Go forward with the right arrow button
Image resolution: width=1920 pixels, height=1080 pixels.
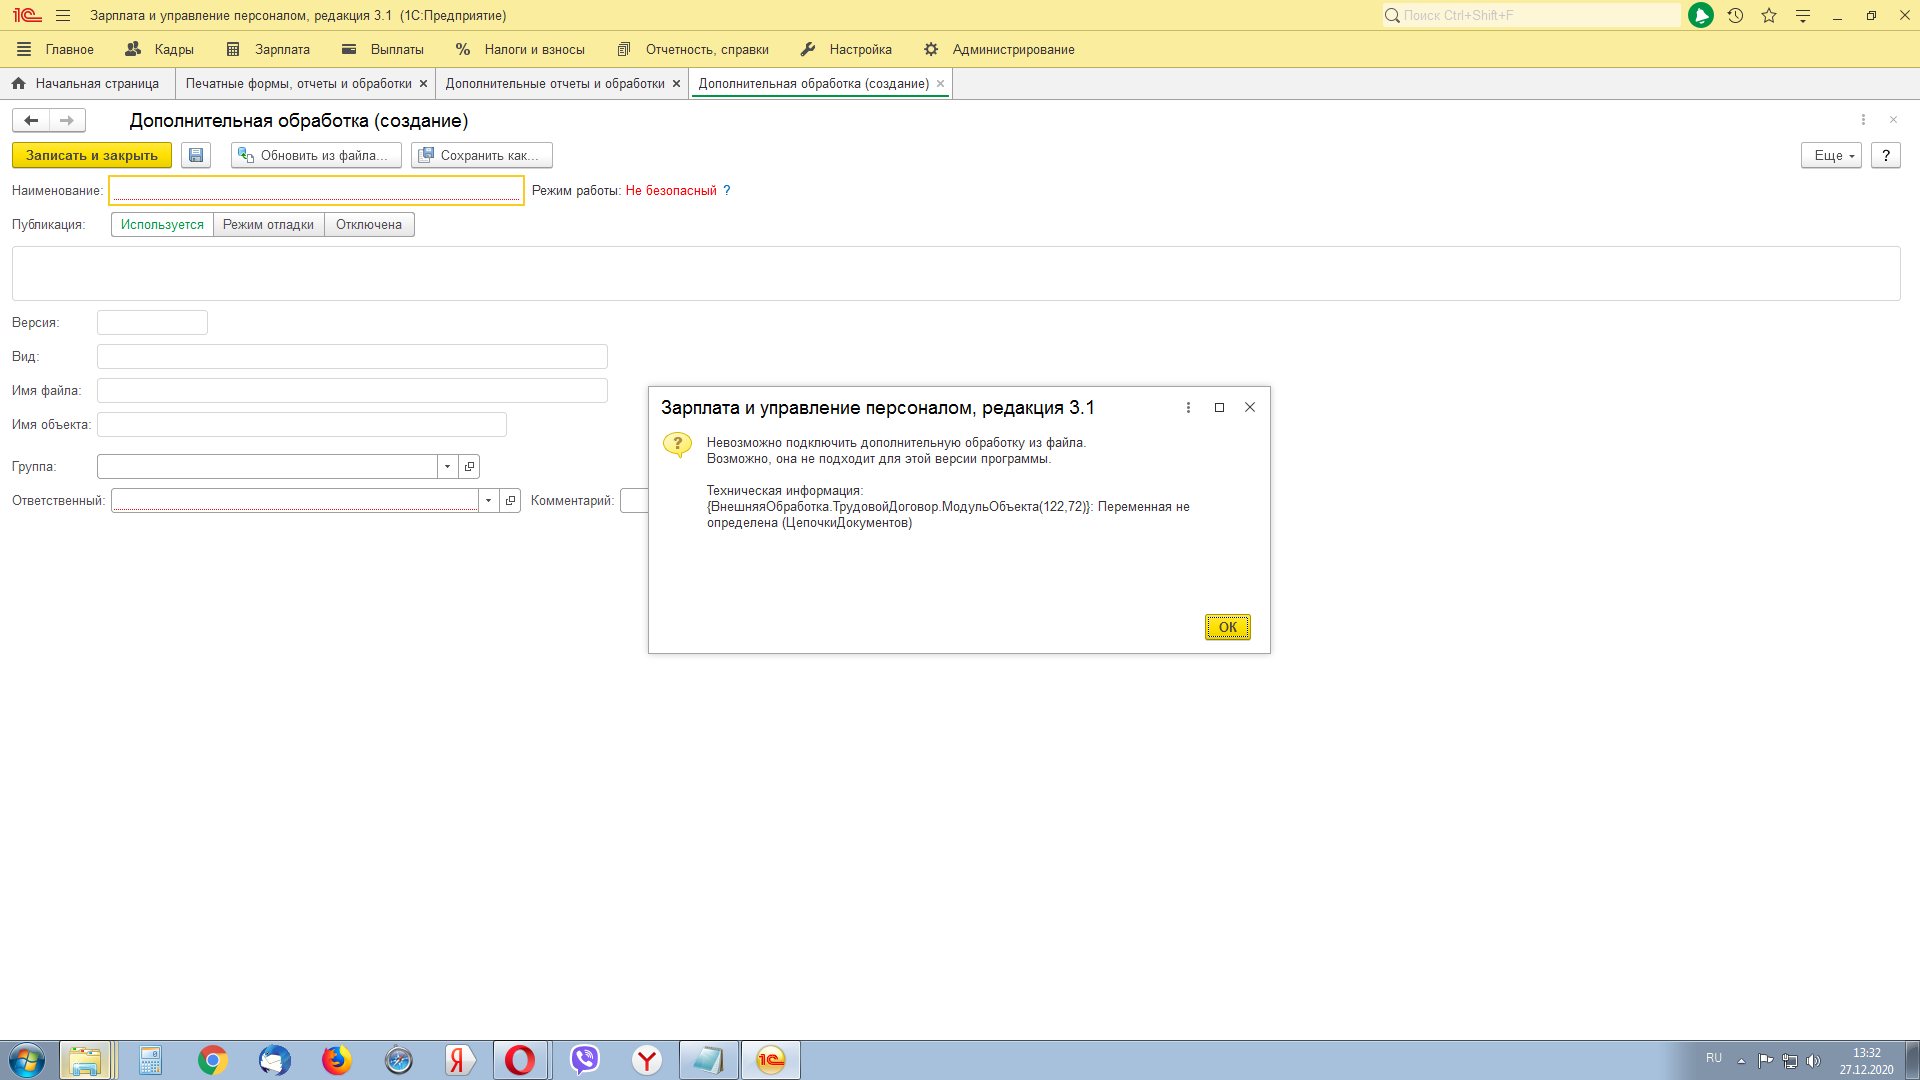click(67, 121)
